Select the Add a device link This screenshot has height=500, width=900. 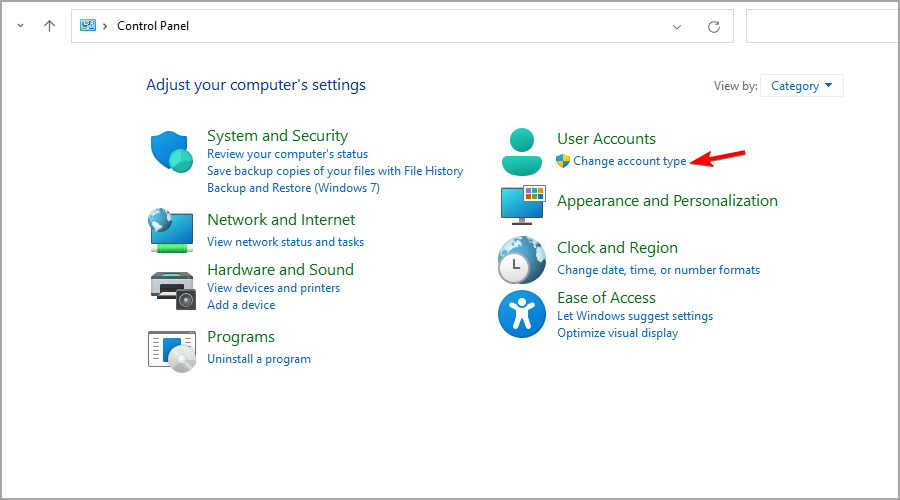coord(241,305)
